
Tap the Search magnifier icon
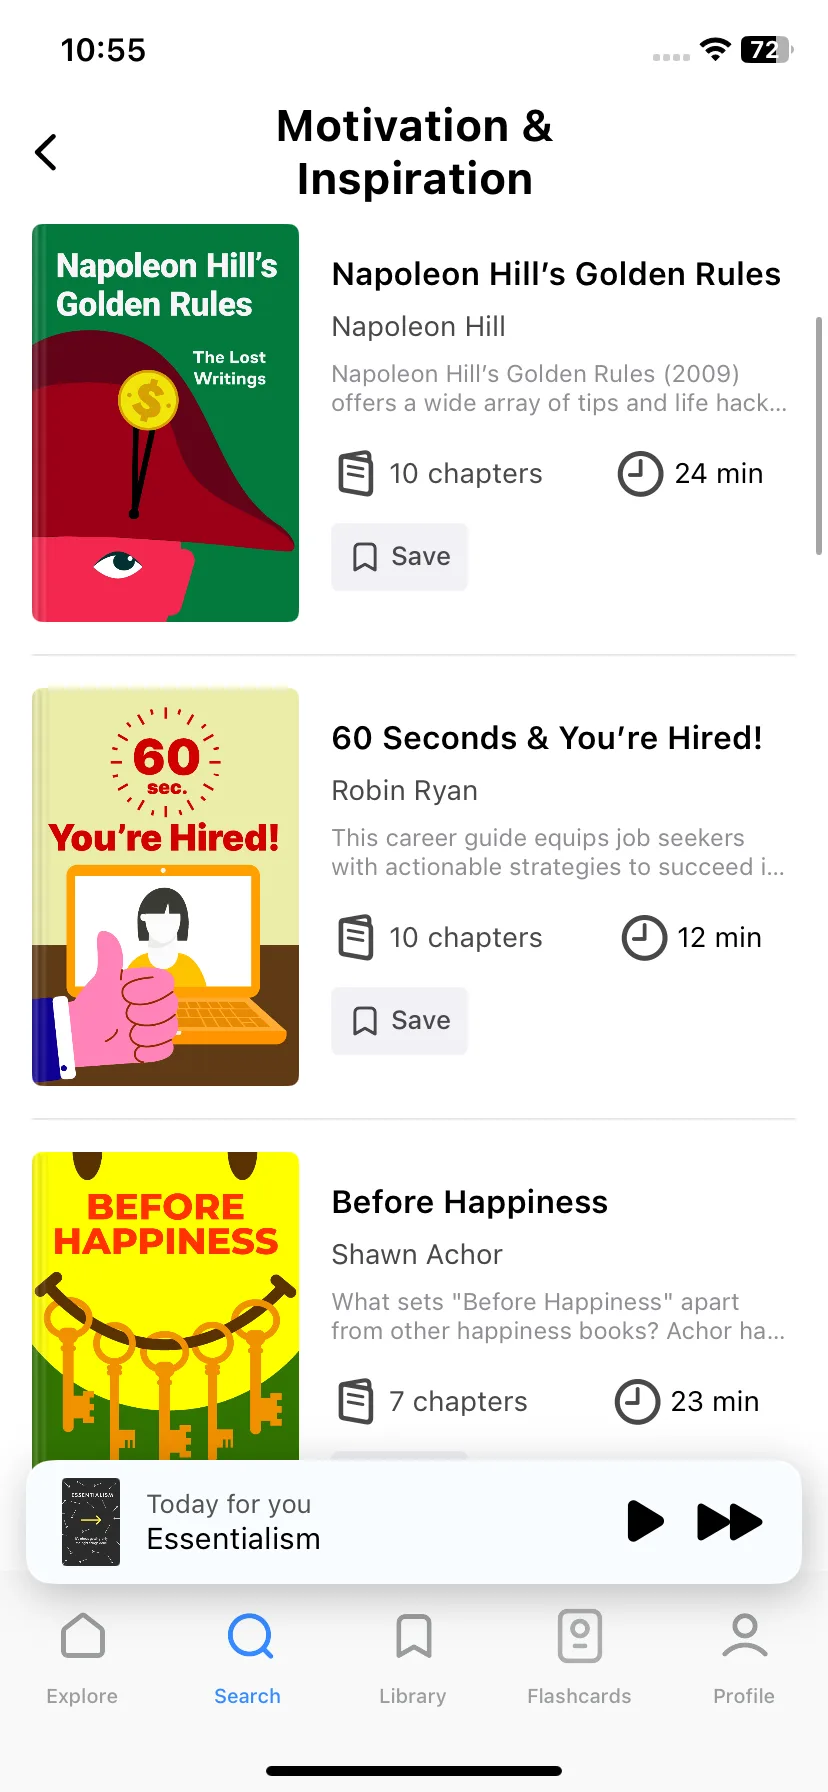[249, 1636]
